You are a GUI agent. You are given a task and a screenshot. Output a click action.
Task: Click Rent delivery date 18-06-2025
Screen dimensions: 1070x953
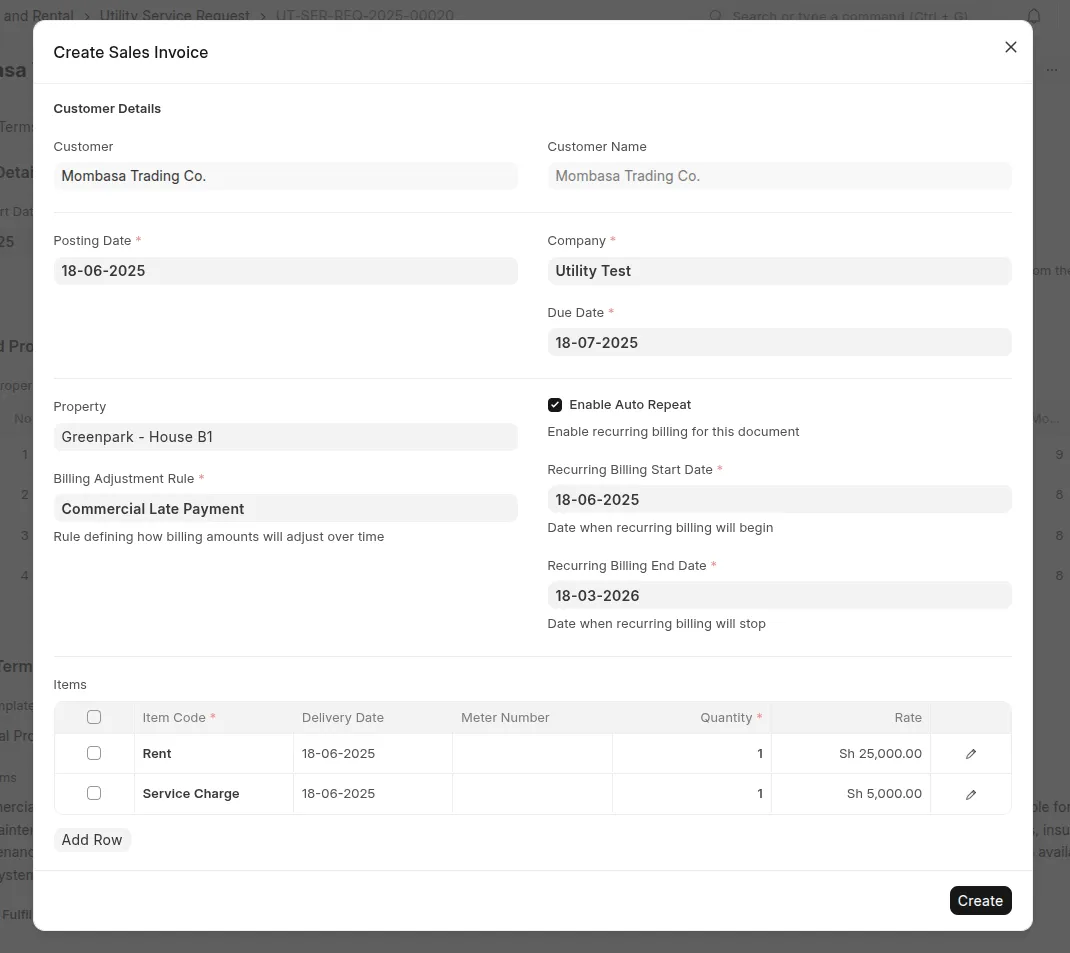(373, 754)
